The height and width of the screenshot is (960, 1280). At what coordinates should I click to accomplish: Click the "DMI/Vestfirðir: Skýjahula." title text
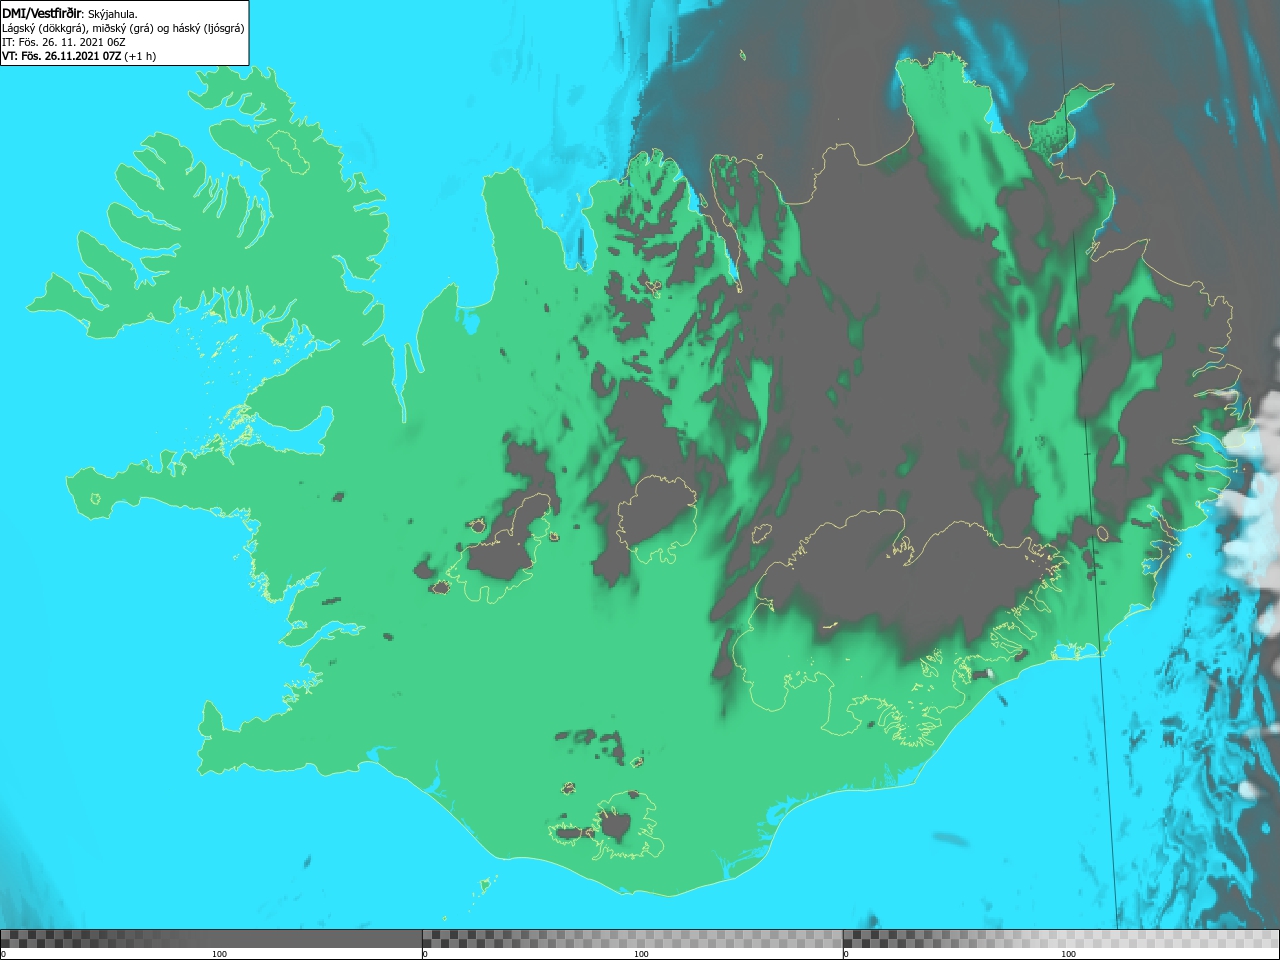click(70, 13)
